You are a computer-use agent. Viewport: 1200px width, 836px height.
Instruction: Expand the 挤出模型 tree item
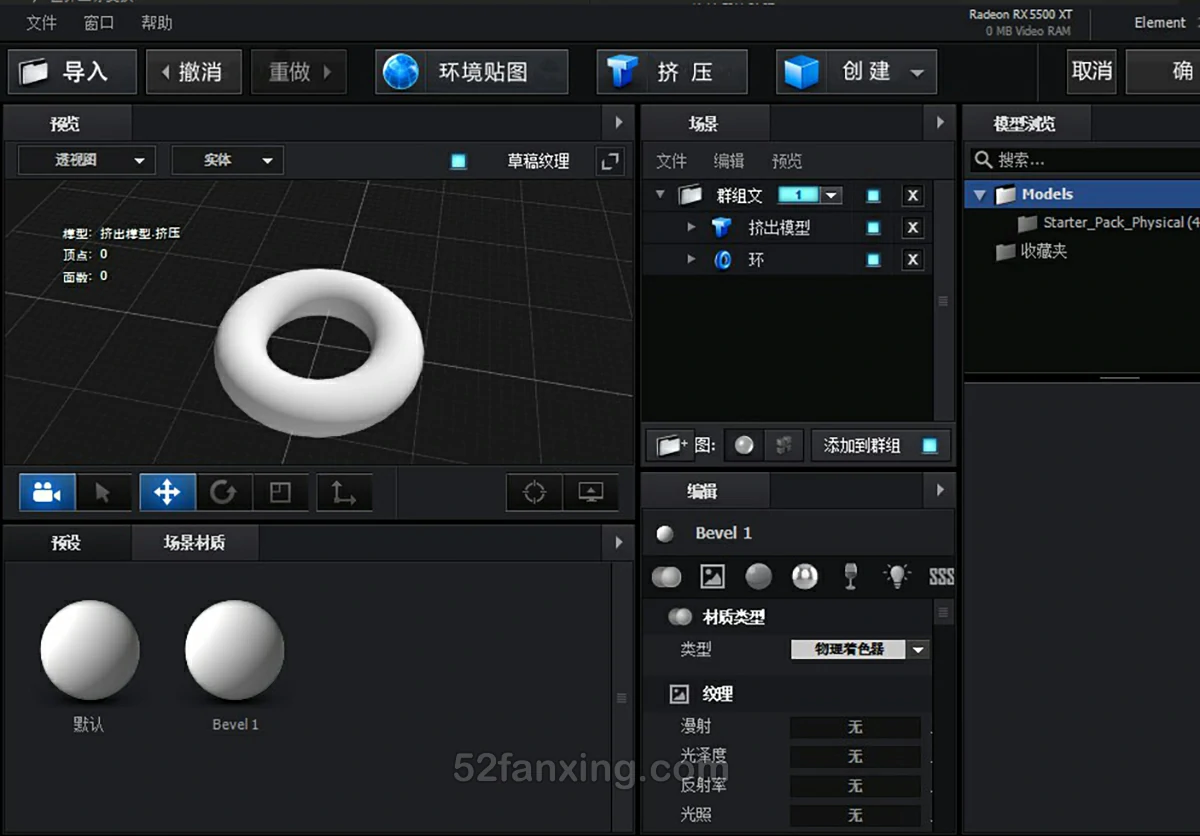coord(691,228)
